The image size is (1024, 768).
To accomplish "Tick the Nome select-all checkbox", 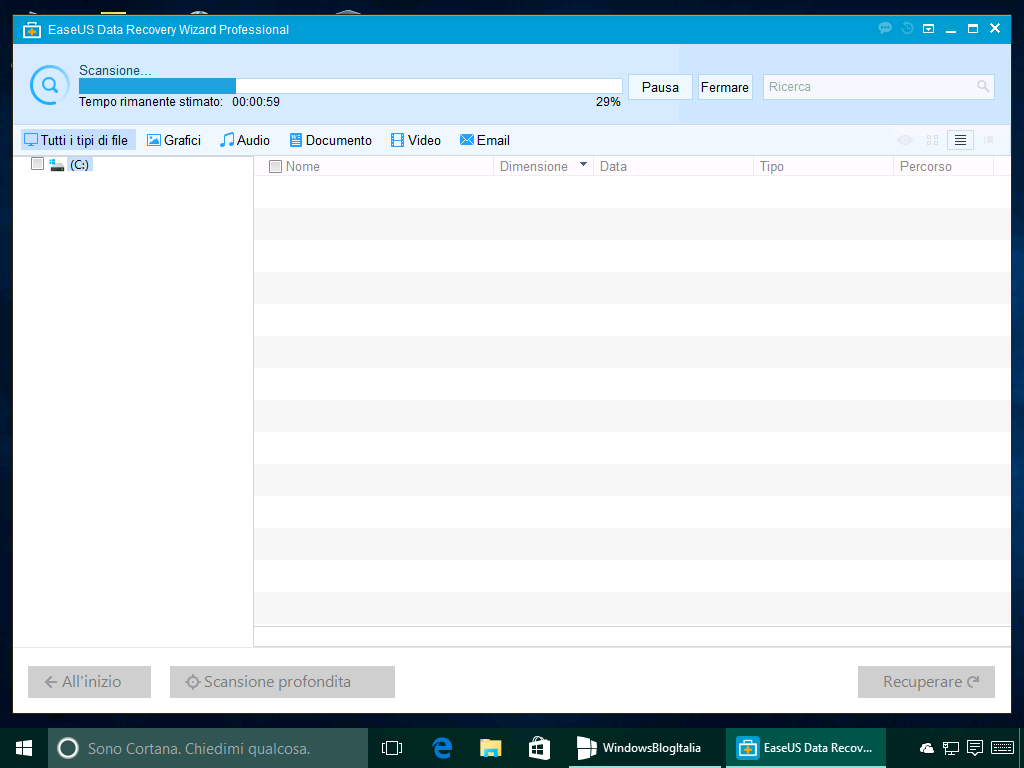I will pyautogui.click(x=276, y=167).
